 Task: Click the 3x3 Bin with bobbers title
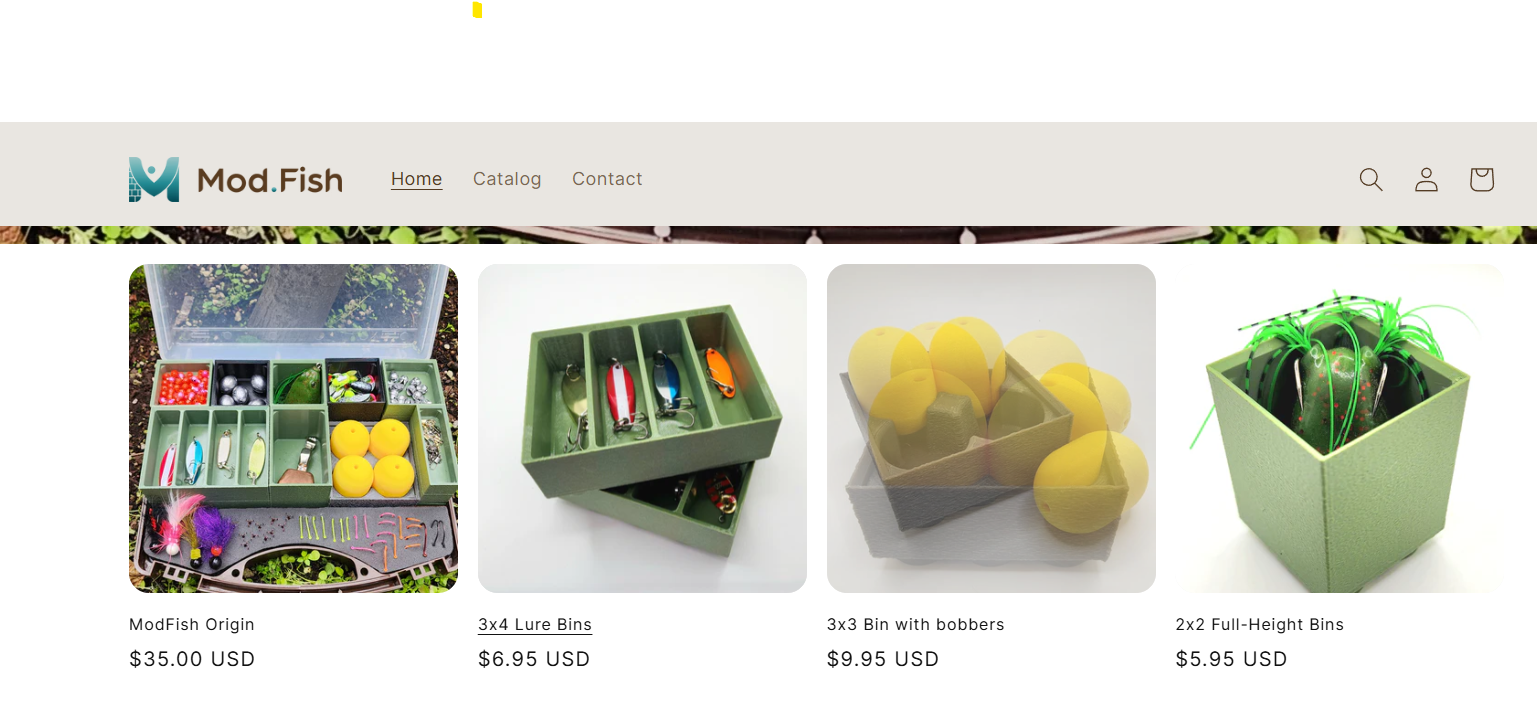[916, 624]
